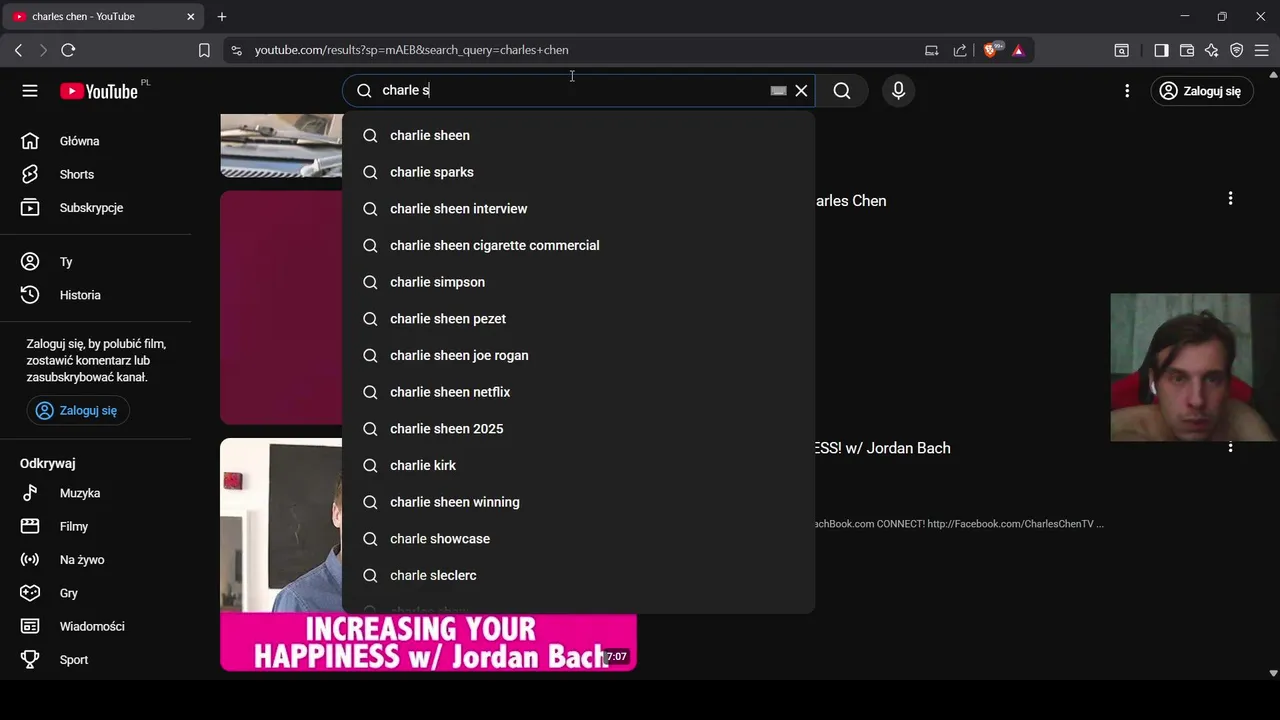This screenshot has width=1280, height=720.
Task: Open the settings three-dot menu near sign in
Action: [x=1127, y=91]
